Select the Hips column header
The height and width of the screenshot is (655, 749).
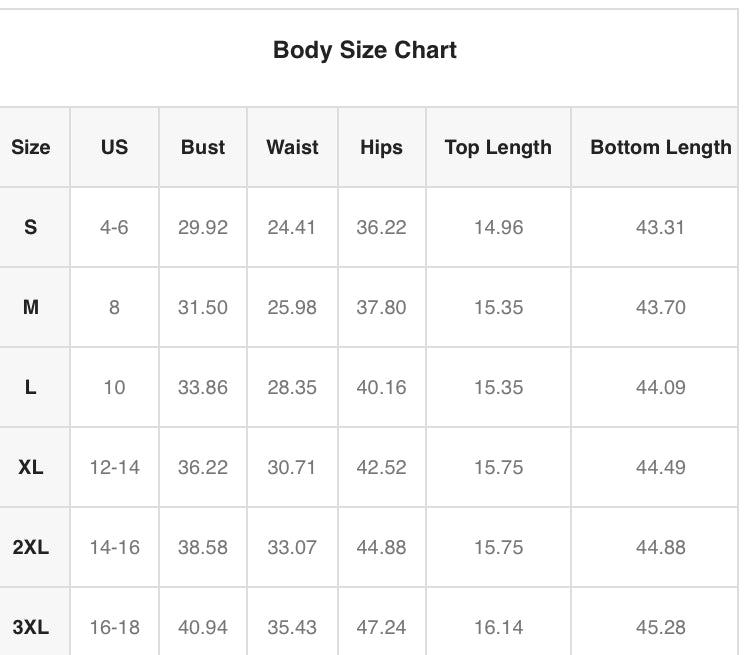click(x=381, y=147)
